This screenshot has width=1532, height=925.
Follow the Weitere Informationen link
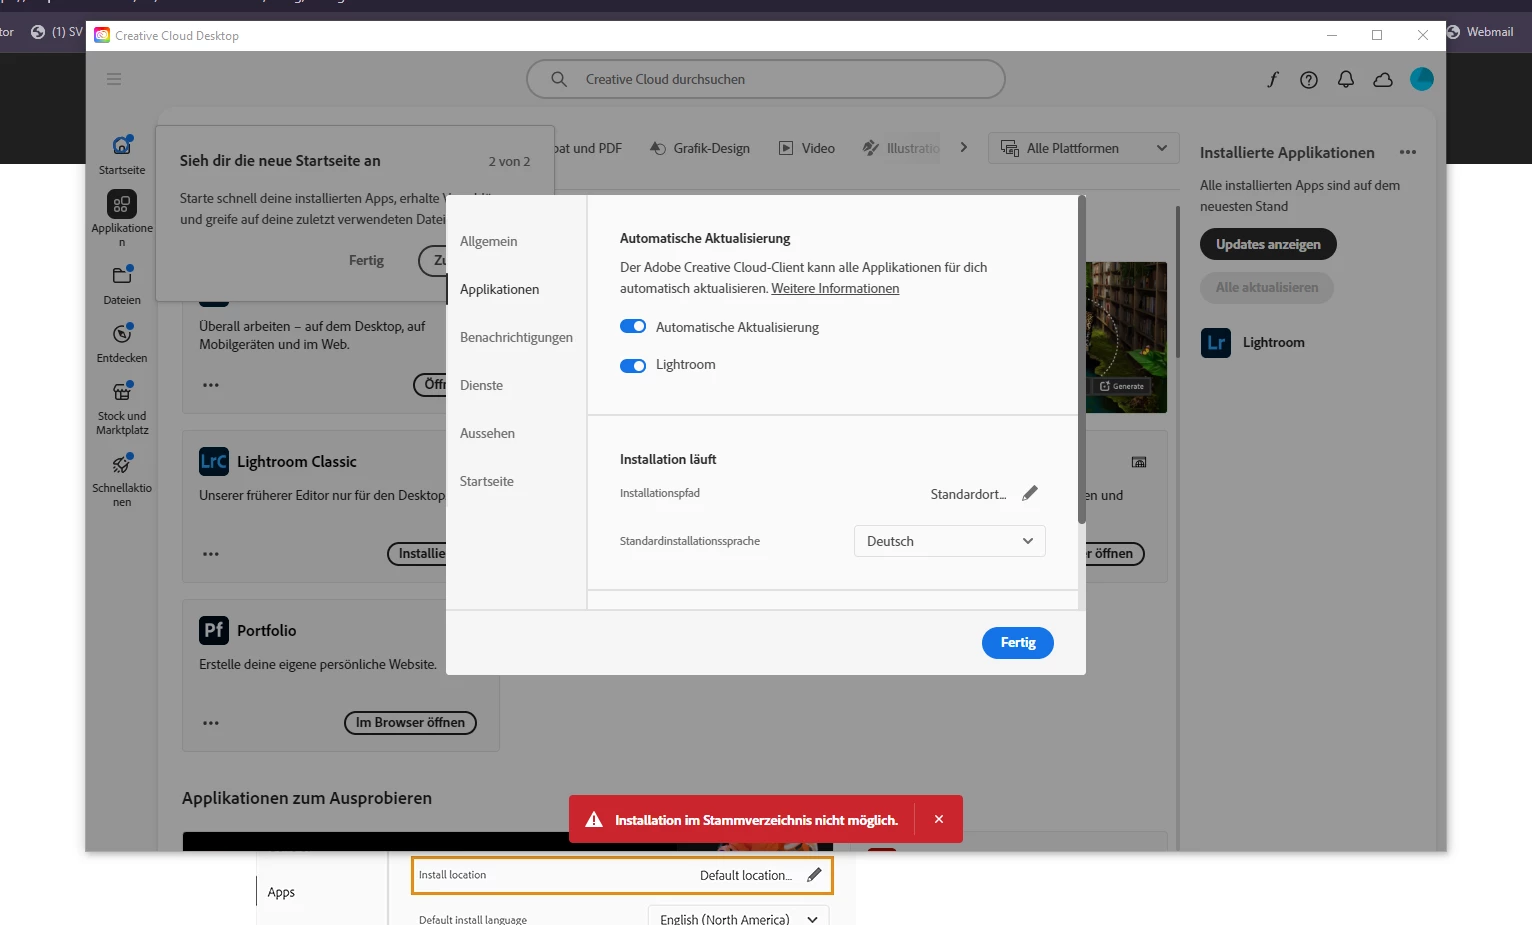[x=835, y=288]
